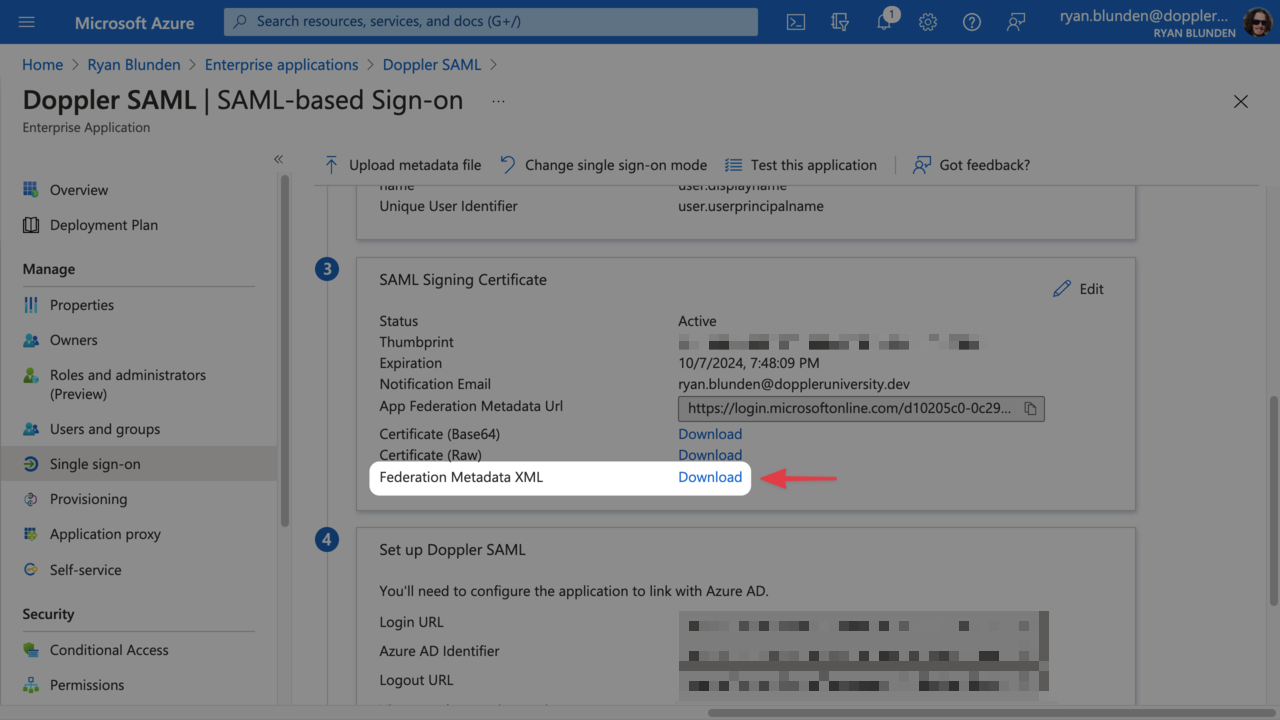The width and height of the screenshot is (1280, 720).
Task: Click the App Federation Metadata Url field
Action: pos(861,408)
